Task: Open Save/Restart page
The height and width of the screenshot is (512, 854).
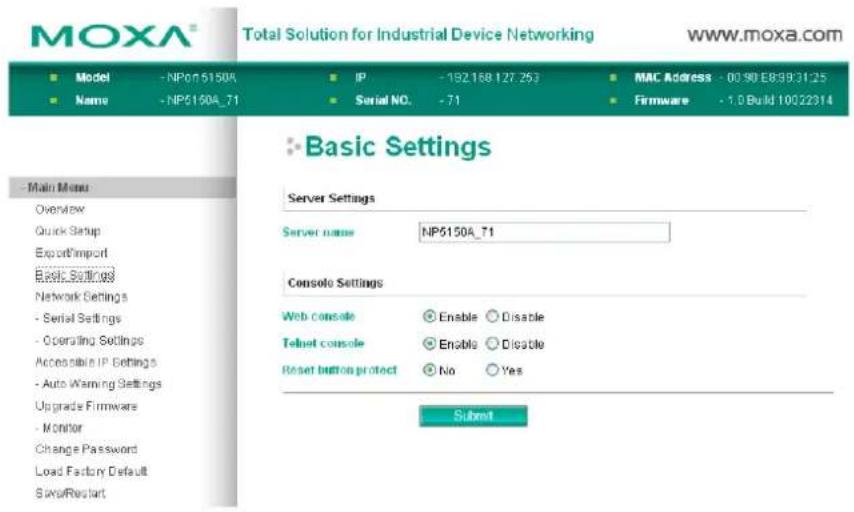Action: (70, 493)
